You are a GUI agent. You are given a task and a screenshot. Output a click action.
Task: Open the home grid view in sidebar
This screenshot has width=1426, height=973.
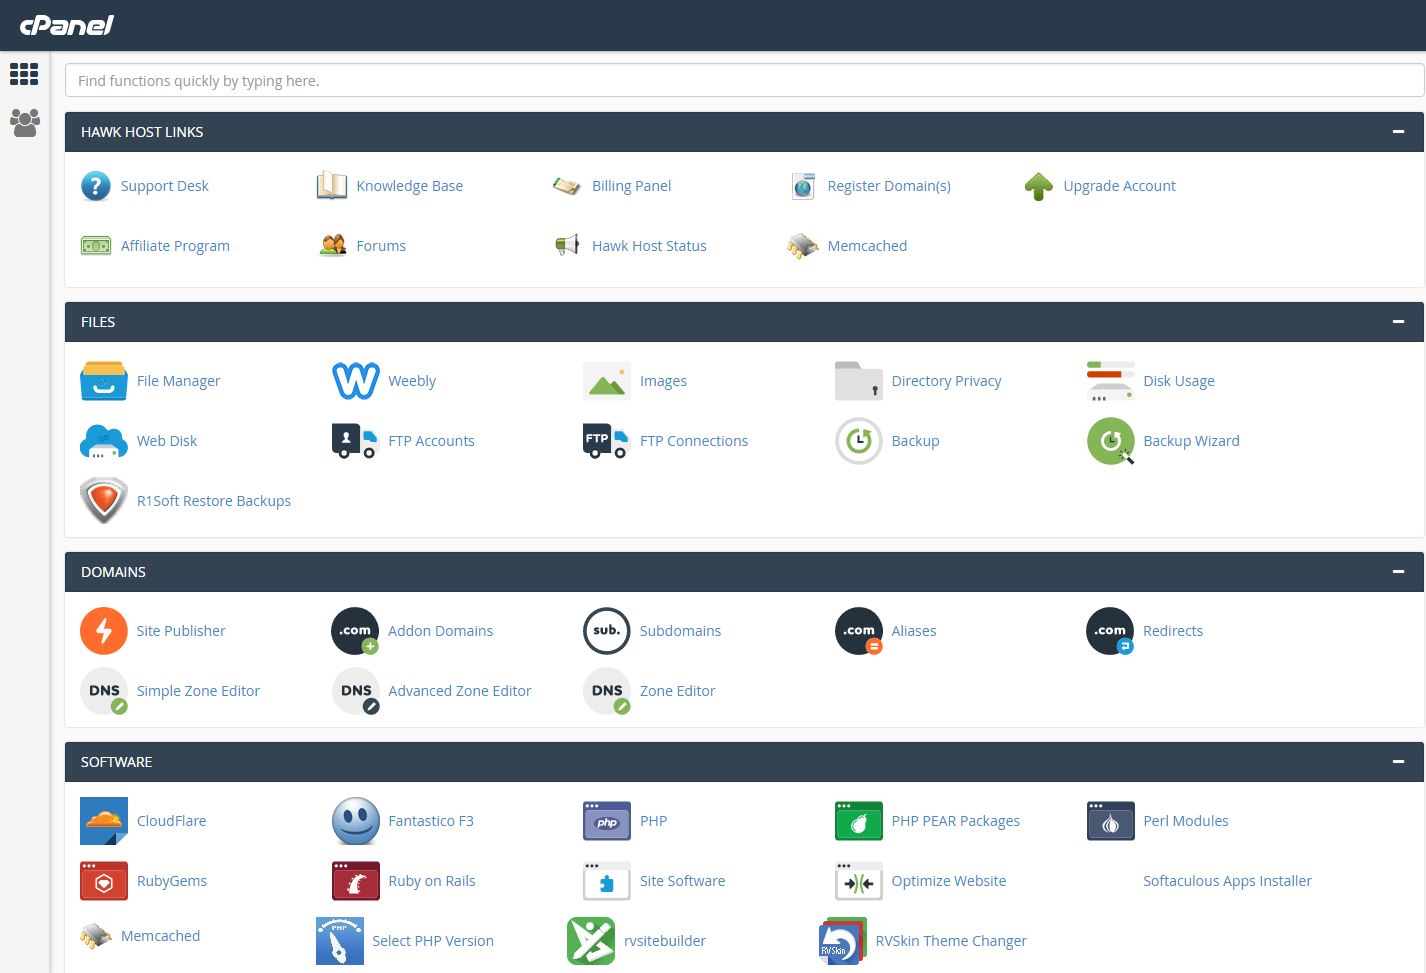point(24,74)
